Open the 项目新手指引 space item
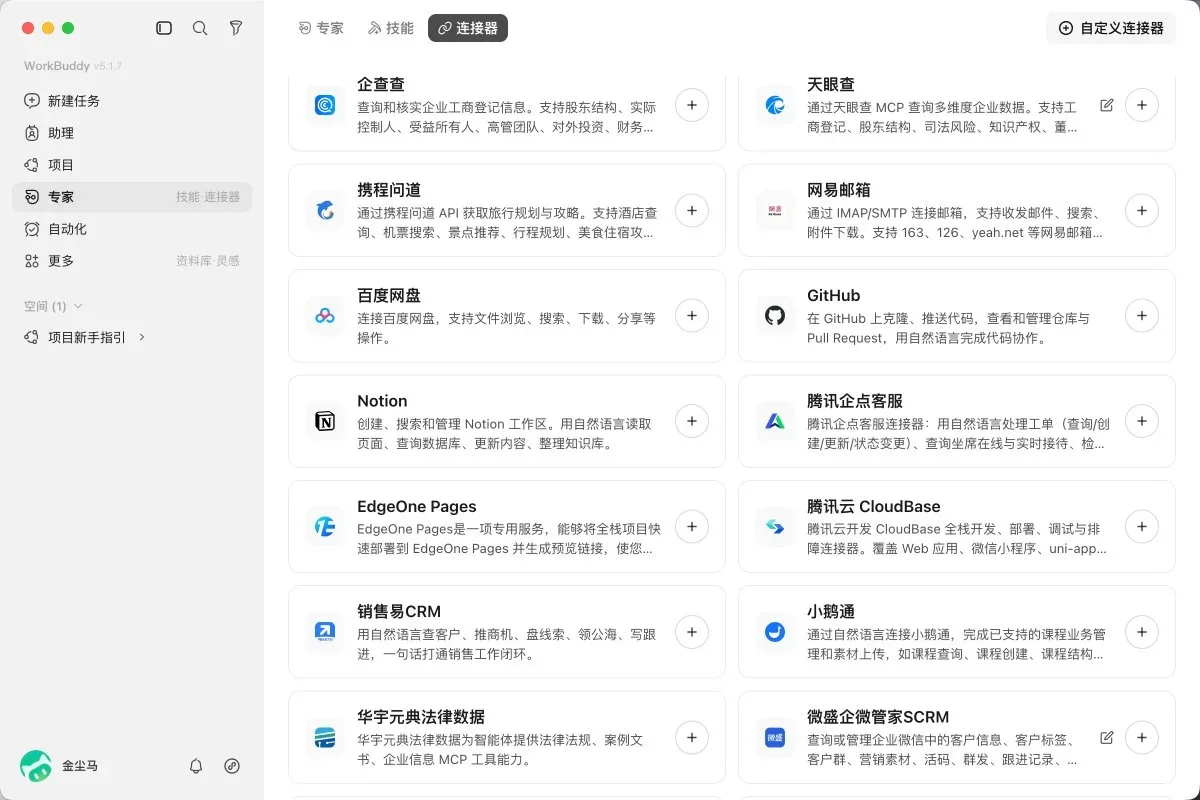Image resolution: width=1200 pixels, height=800 pixels. click(x=132, y=337)
